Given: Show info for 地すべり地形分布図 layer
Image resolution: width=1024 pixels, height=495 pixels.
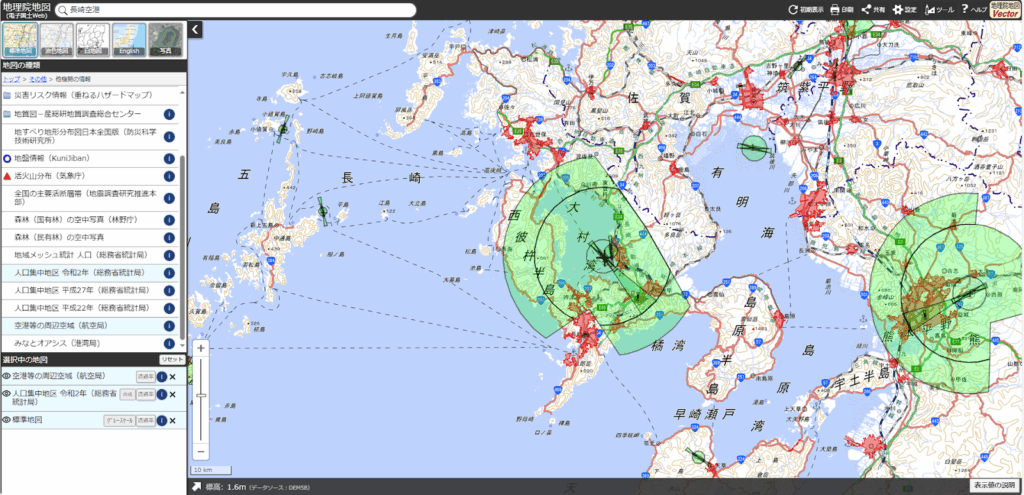Looking at the screenshot, I should click(x=169, y=136).
